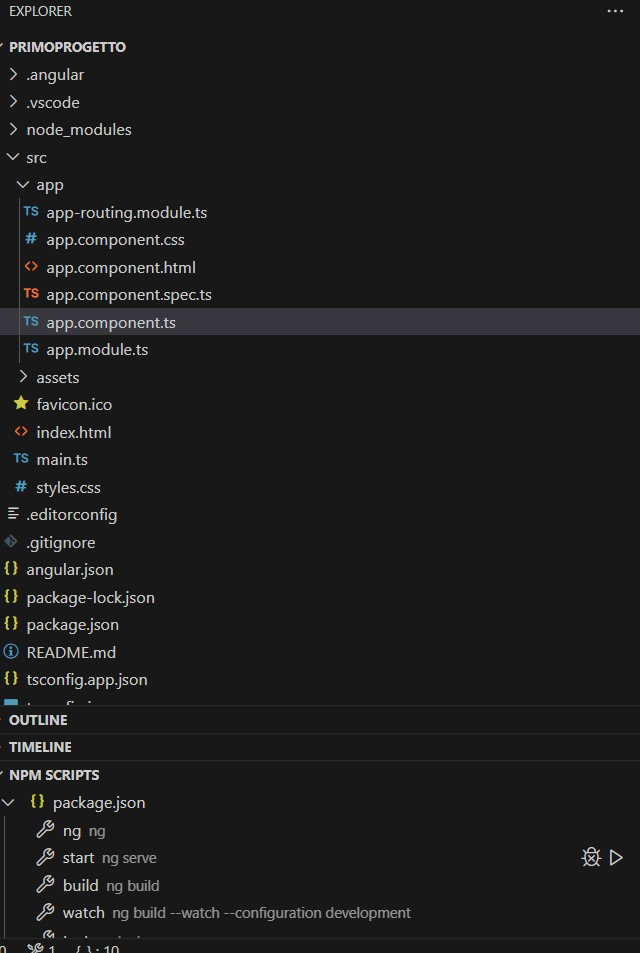The height and width of the screenshot is (953, 640).
Task: Open app.component.spec.ts file
Action: [129, 295]
